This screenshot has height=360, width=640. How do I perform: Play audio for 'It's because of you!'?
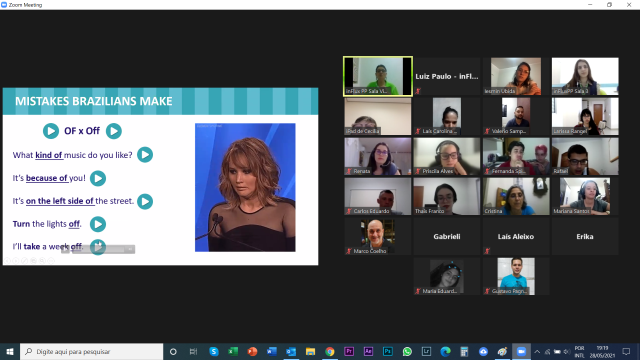[x=98, y=178]
